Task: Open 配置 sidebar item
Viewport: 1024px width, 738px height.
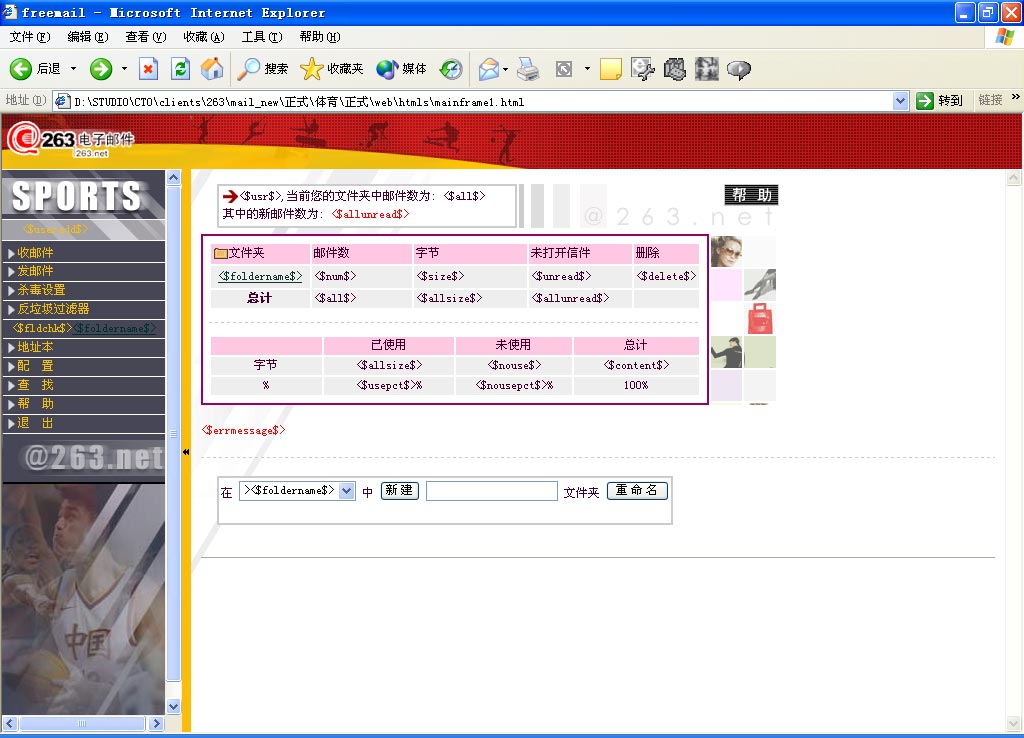Action: click(35, 366)
